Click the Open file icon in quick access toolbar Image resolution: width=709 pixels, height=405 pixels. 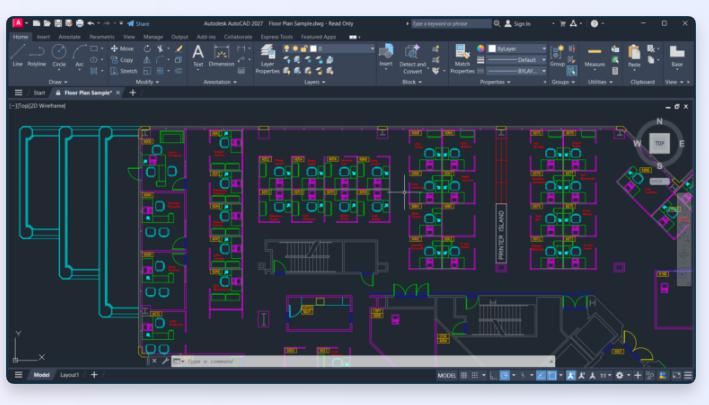[x=47, y=23]
